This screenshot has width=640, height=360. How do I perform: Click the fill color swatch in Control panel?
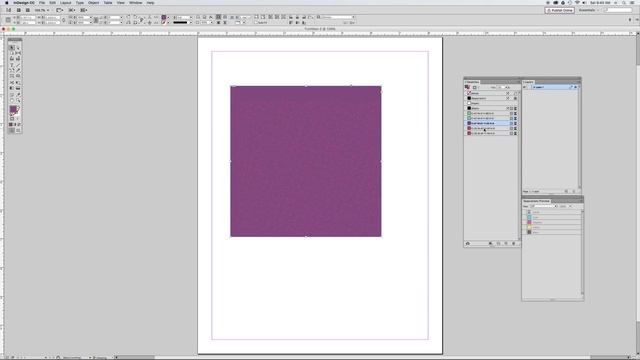(164, 17)
